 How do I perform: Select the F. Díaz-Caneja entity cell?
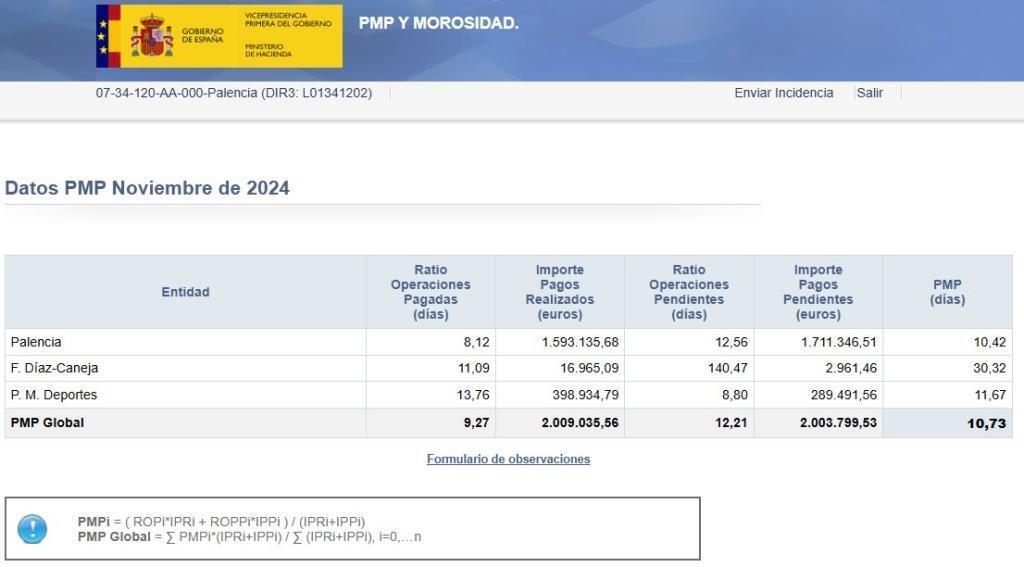pyautogui.click(x=54, y=368)
